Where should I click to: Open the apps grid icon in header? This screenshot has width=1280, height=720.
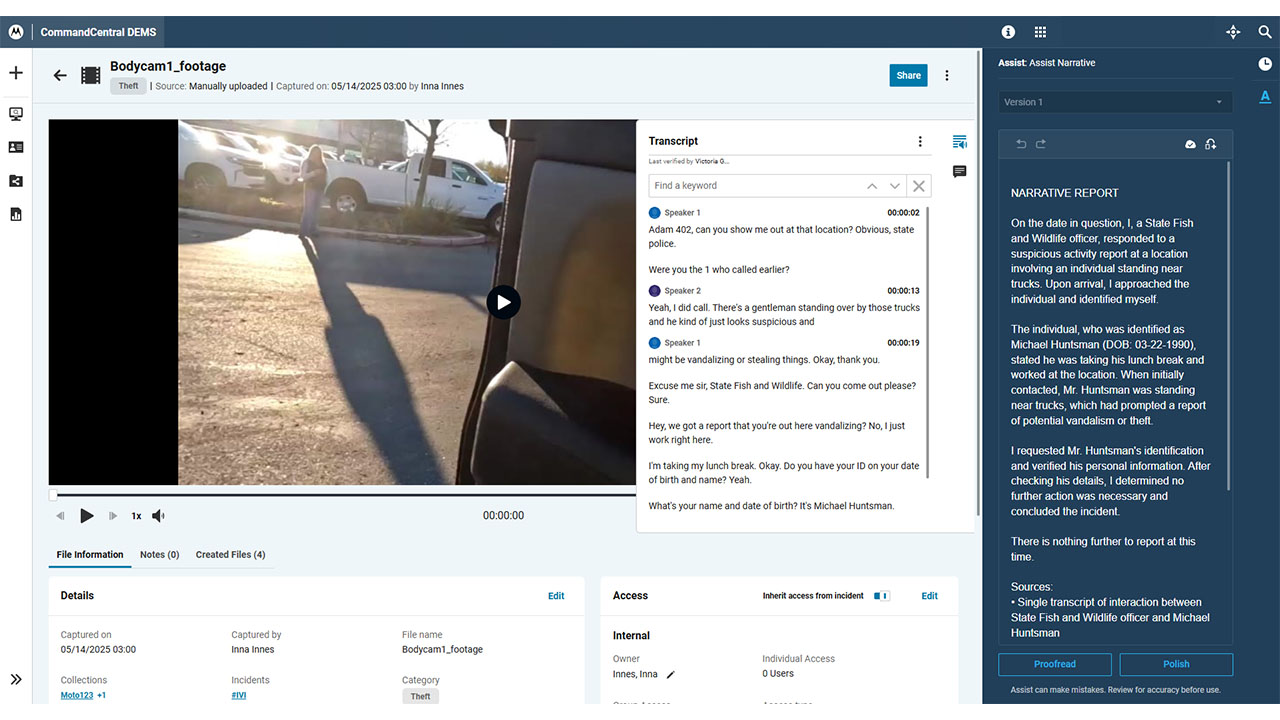(1040, 32)
